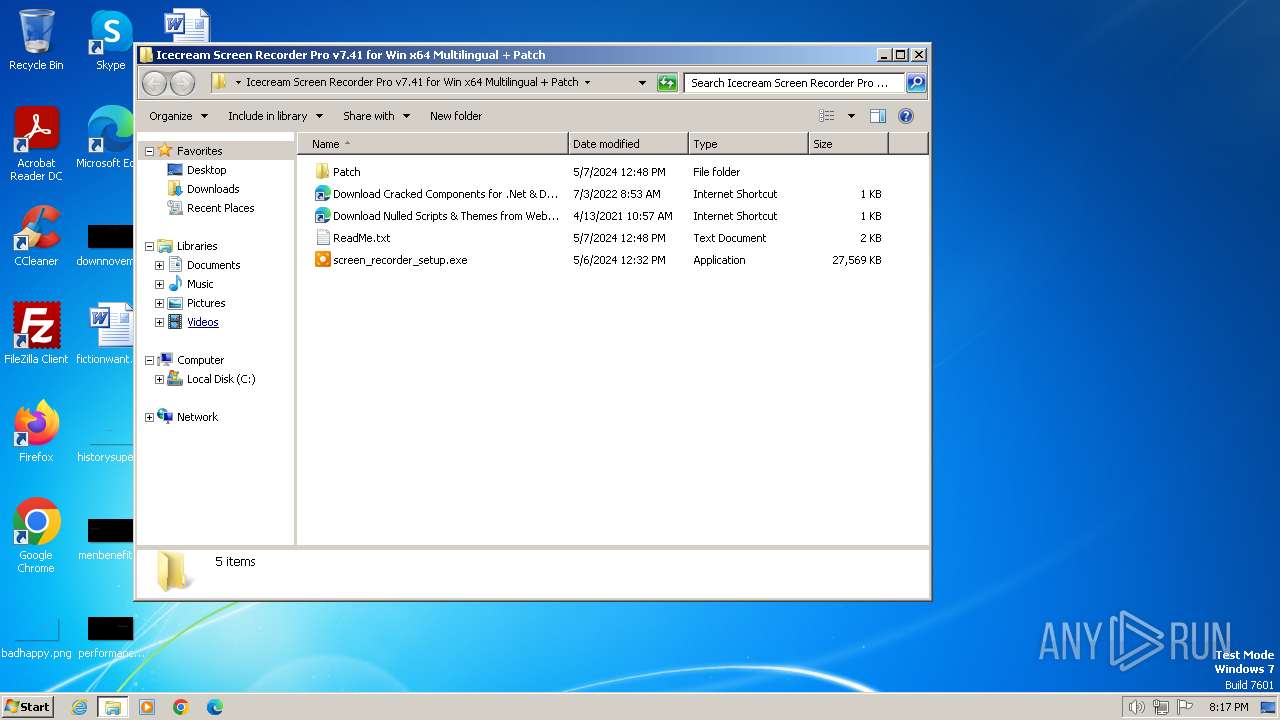Click the Search Icecream Screen Recorder field
The height and width of the screenshot is (720, 1280).
pos(794,83)
